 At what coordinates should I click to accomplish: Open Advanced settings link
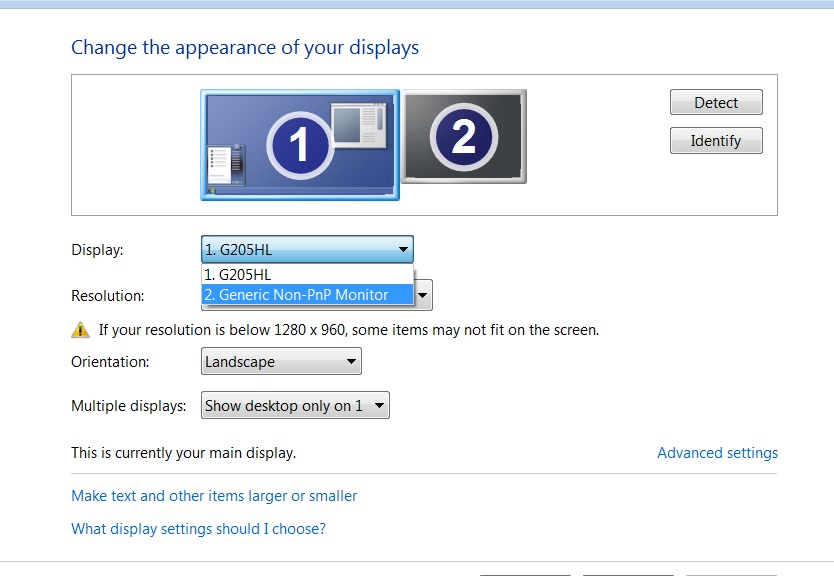718,453
